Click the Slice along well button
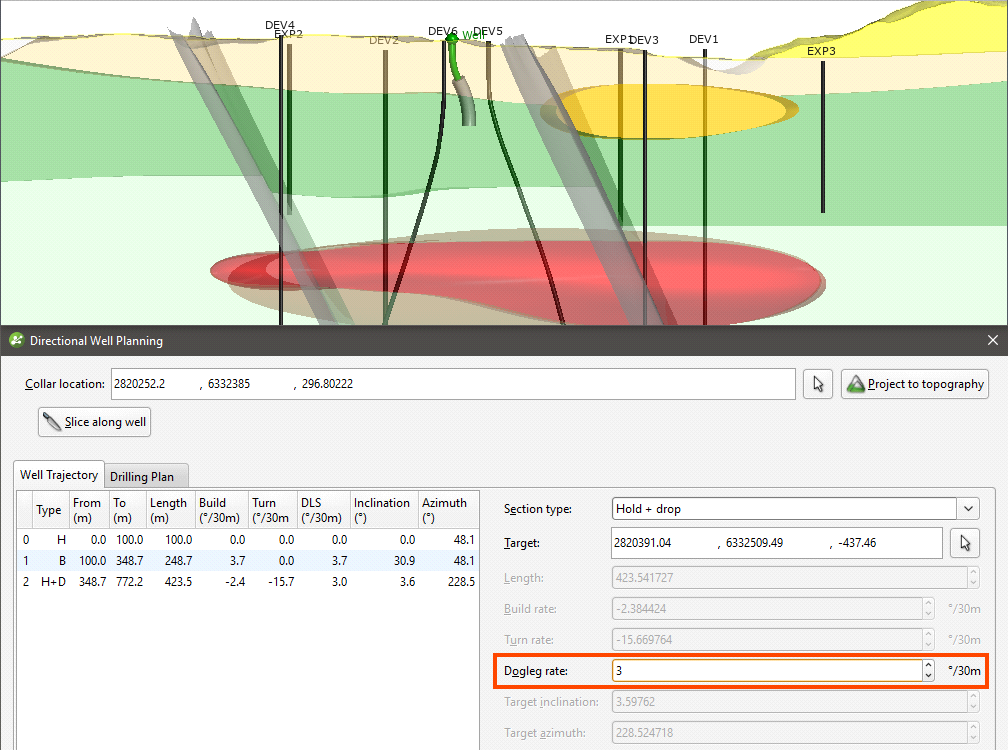The height and width of the screenshot is (750, 1008). point(94,422)
